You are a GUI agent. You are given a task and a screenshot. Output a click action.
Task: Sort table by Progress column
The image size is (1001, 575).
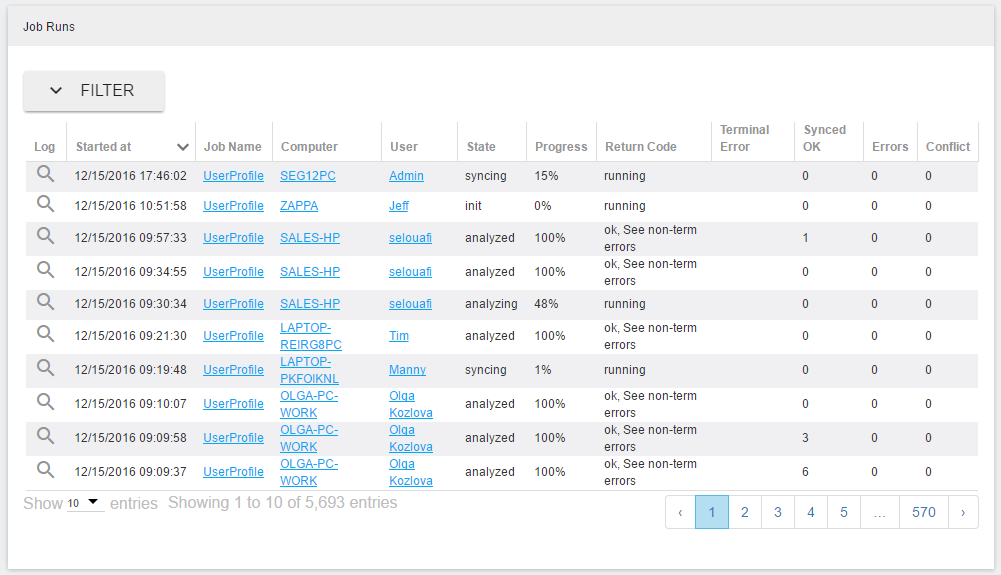(561, 147)
